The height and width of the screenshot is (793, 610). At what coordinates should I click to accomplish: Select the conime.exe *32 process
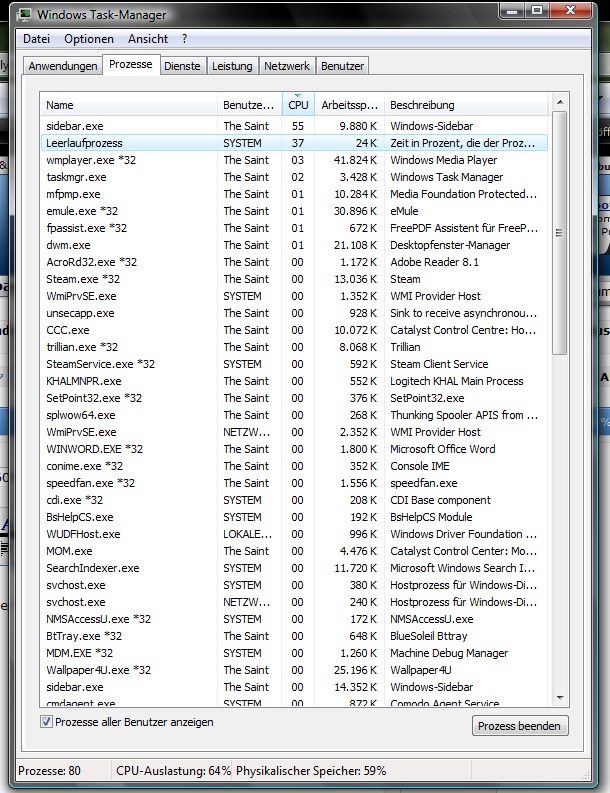pyautogui.click(x=294, y=466)
